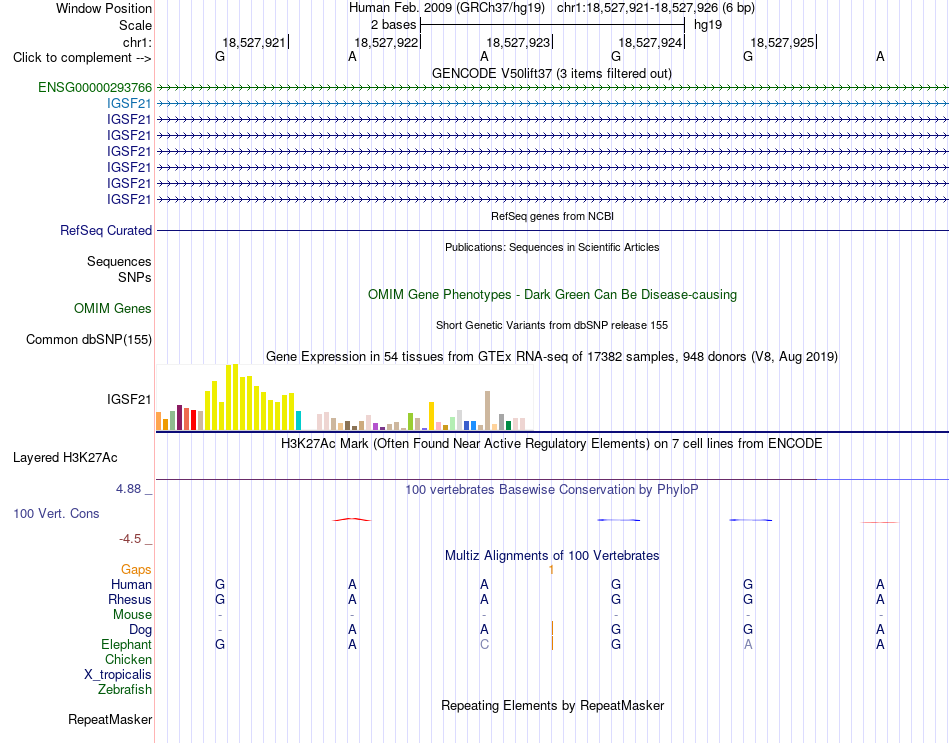The width and height of the screenshot is (950, 743).
Task: Click the Common dbSNP(155) label
Action: pyautogui.click(x=88, y=339)
